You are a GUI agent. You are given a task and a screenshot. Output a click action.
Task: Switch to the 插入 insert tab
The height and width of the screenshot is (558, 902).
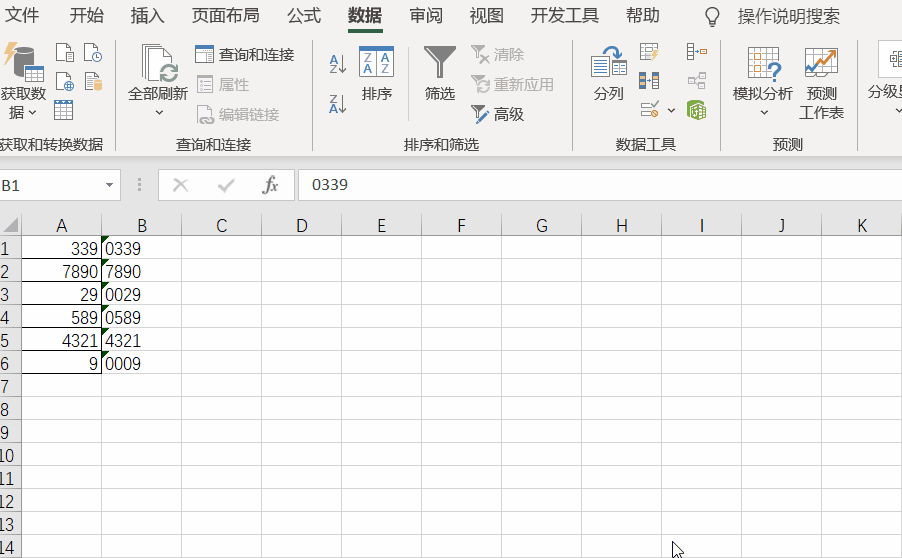147,16
